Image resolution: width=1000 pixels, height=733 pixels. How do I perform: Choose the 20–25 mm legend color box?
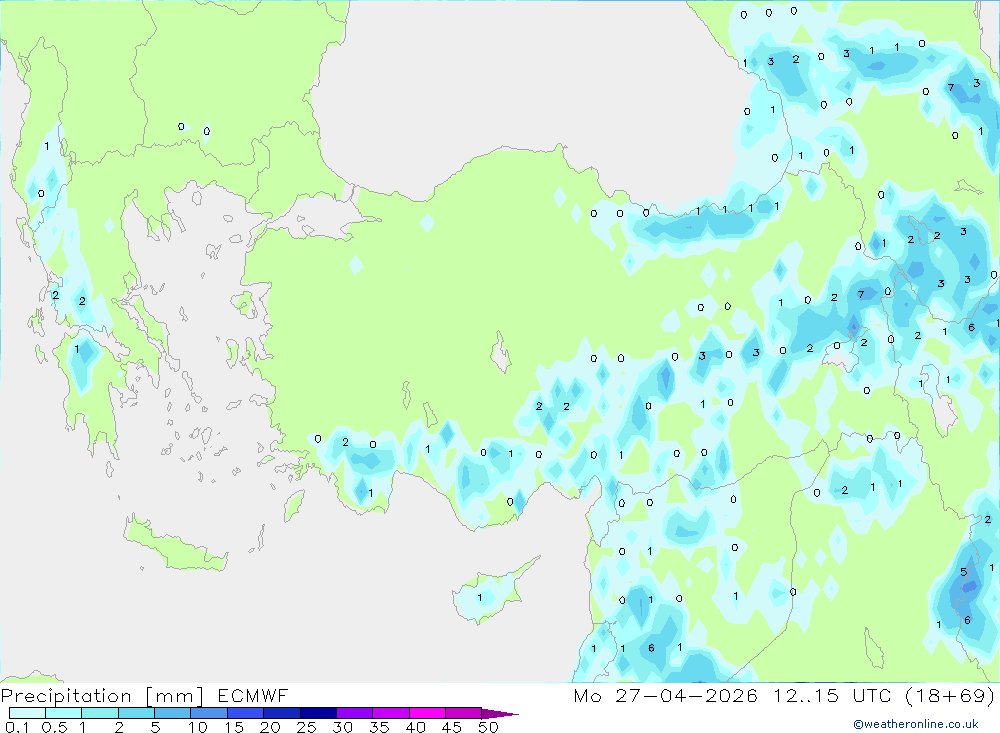point(282,713)
